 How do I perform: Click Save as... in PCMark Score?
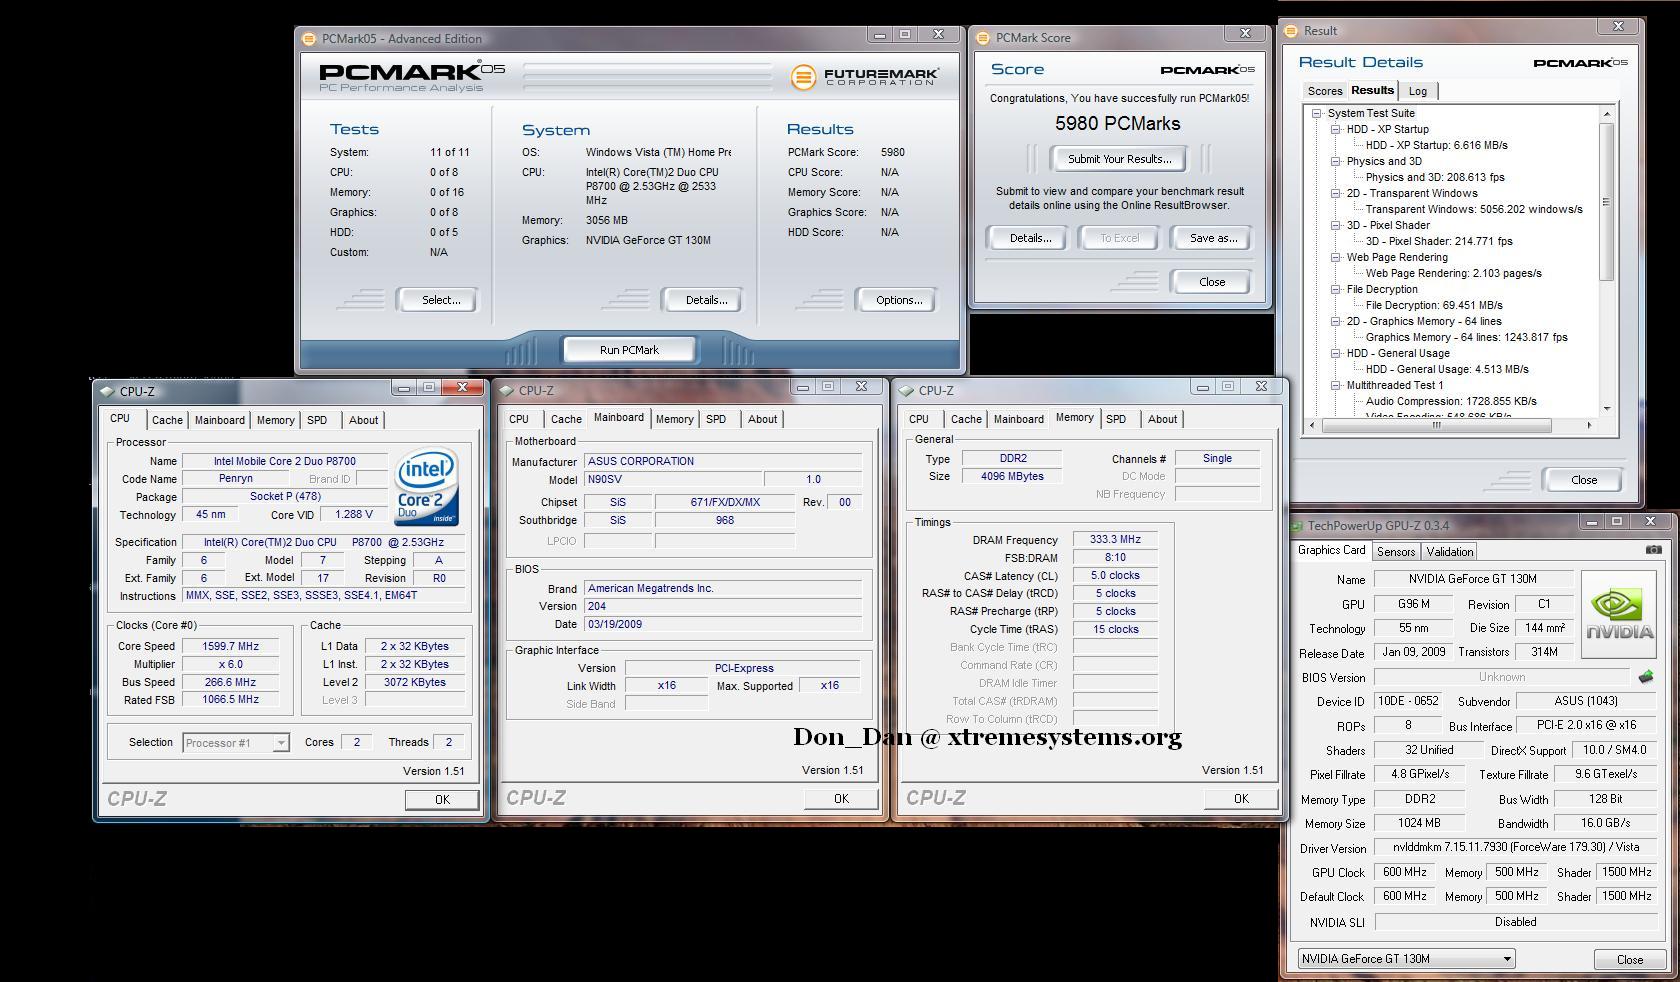(x=1213, y=238)
